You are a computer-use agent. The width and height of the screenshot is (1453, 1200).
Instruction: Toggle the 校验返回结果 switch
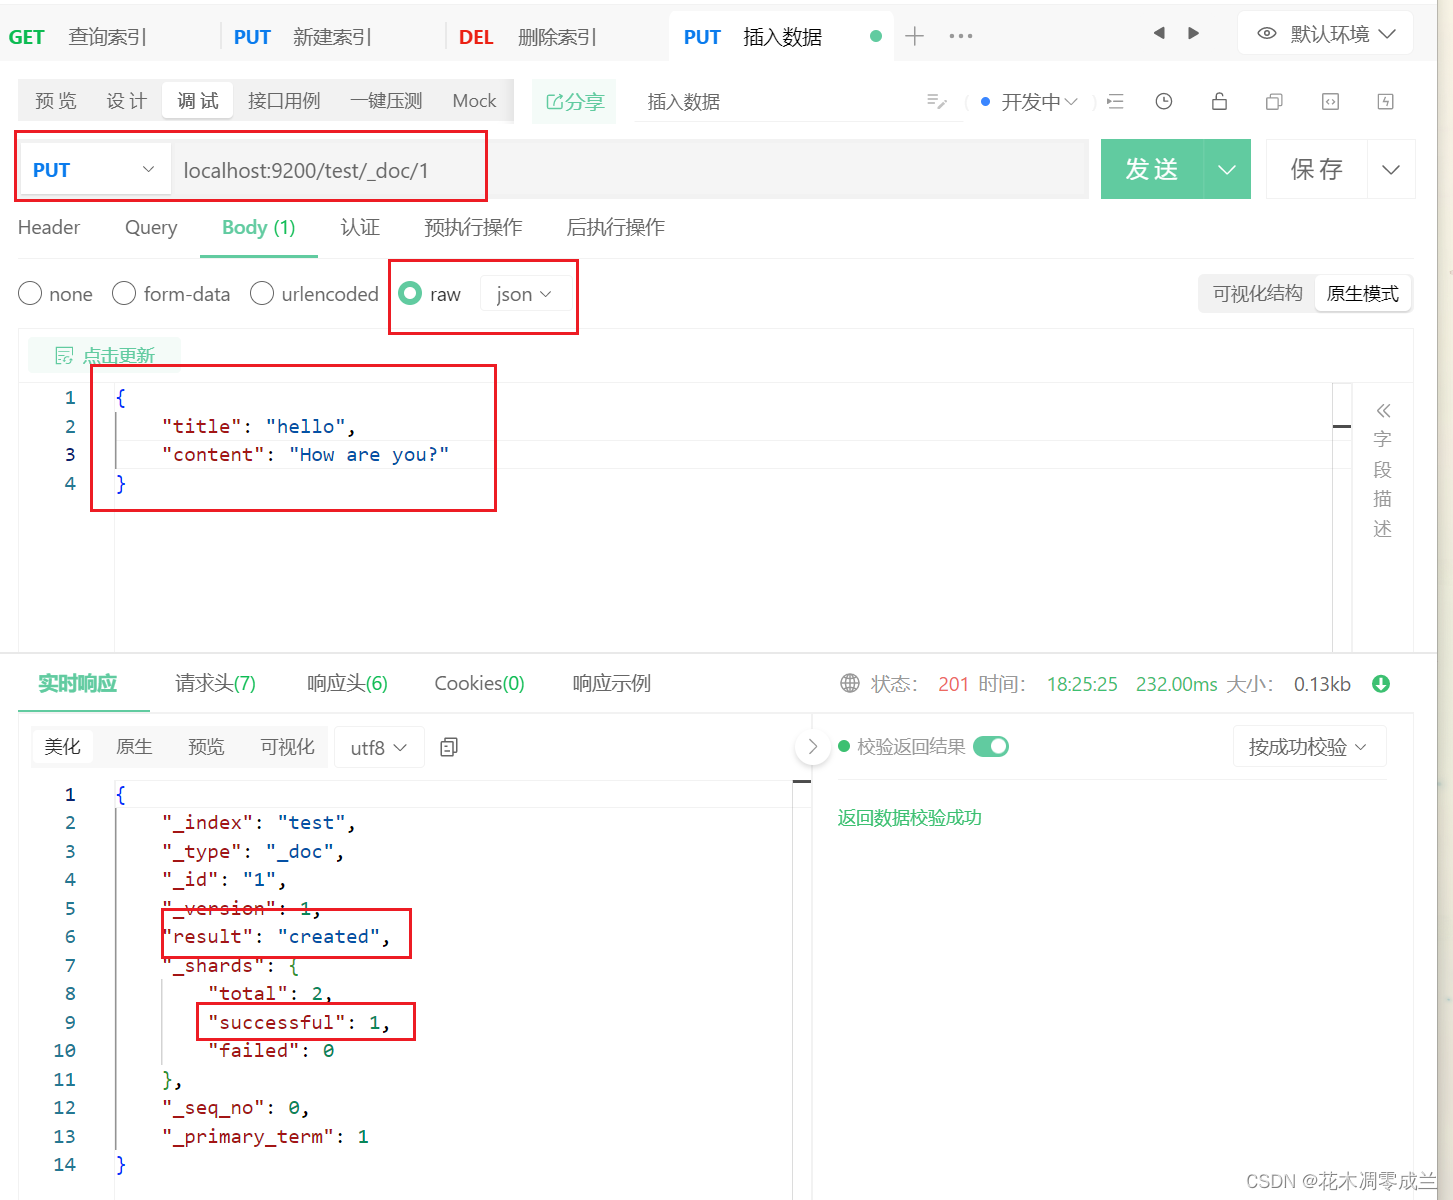991,746
